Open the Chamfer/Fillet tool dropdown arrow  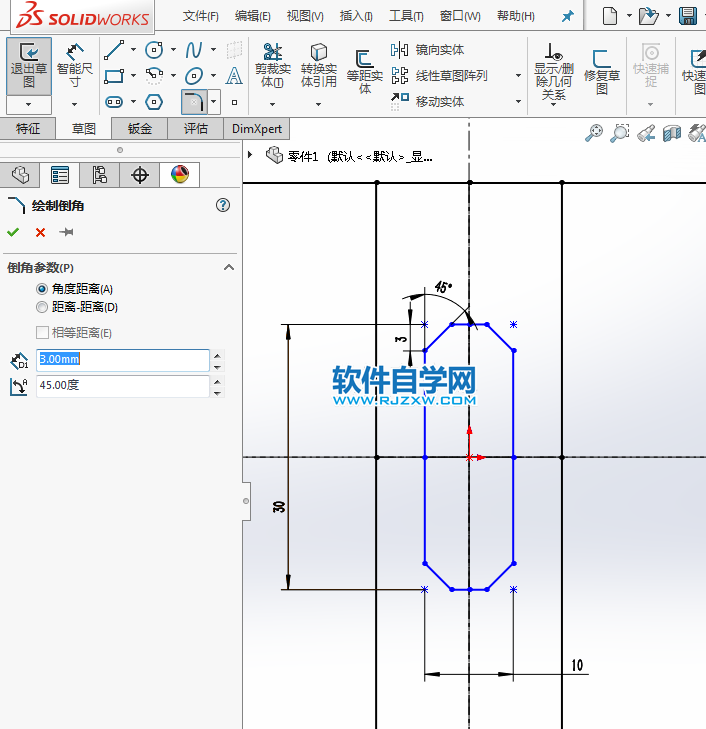tap(213, 101)
